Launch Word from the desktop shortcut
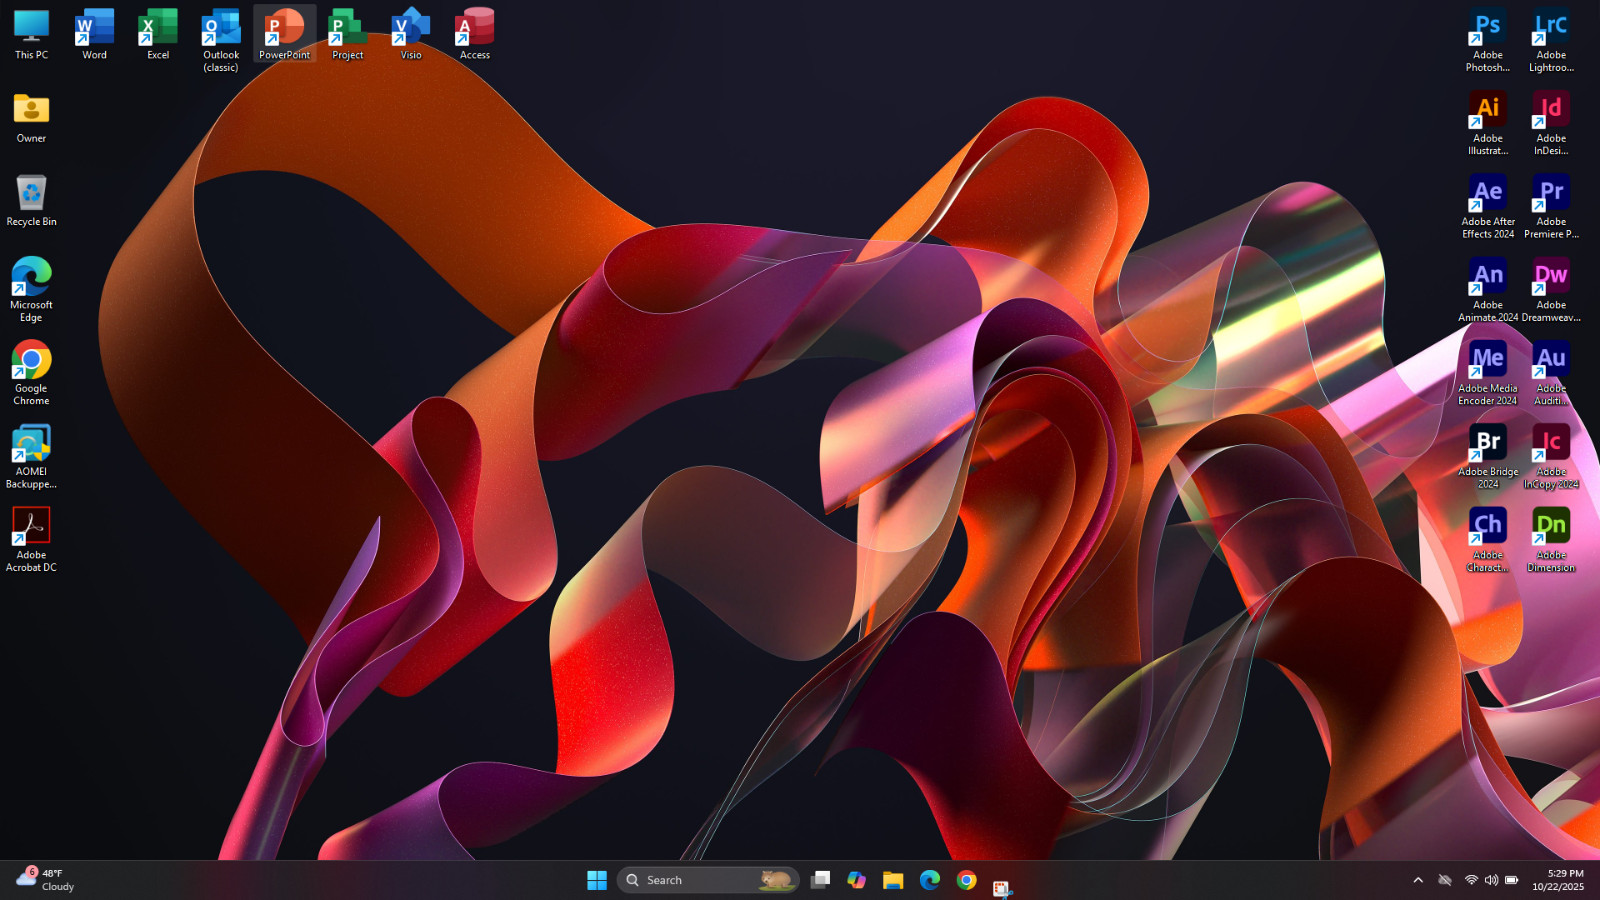This screenshot has height=900, width=1600. pos(94,34)
